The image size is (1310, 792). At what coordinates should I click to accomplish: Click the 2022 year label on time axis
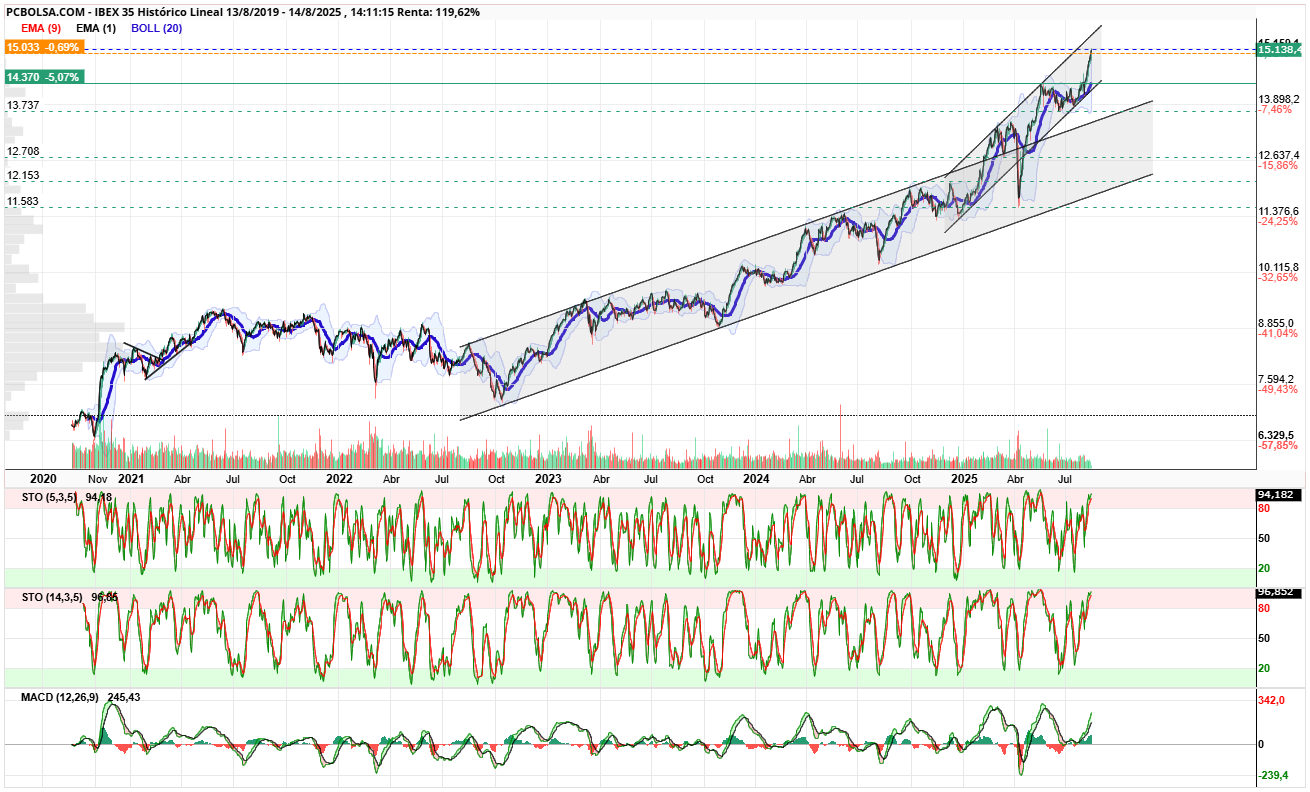coord(340,479)
